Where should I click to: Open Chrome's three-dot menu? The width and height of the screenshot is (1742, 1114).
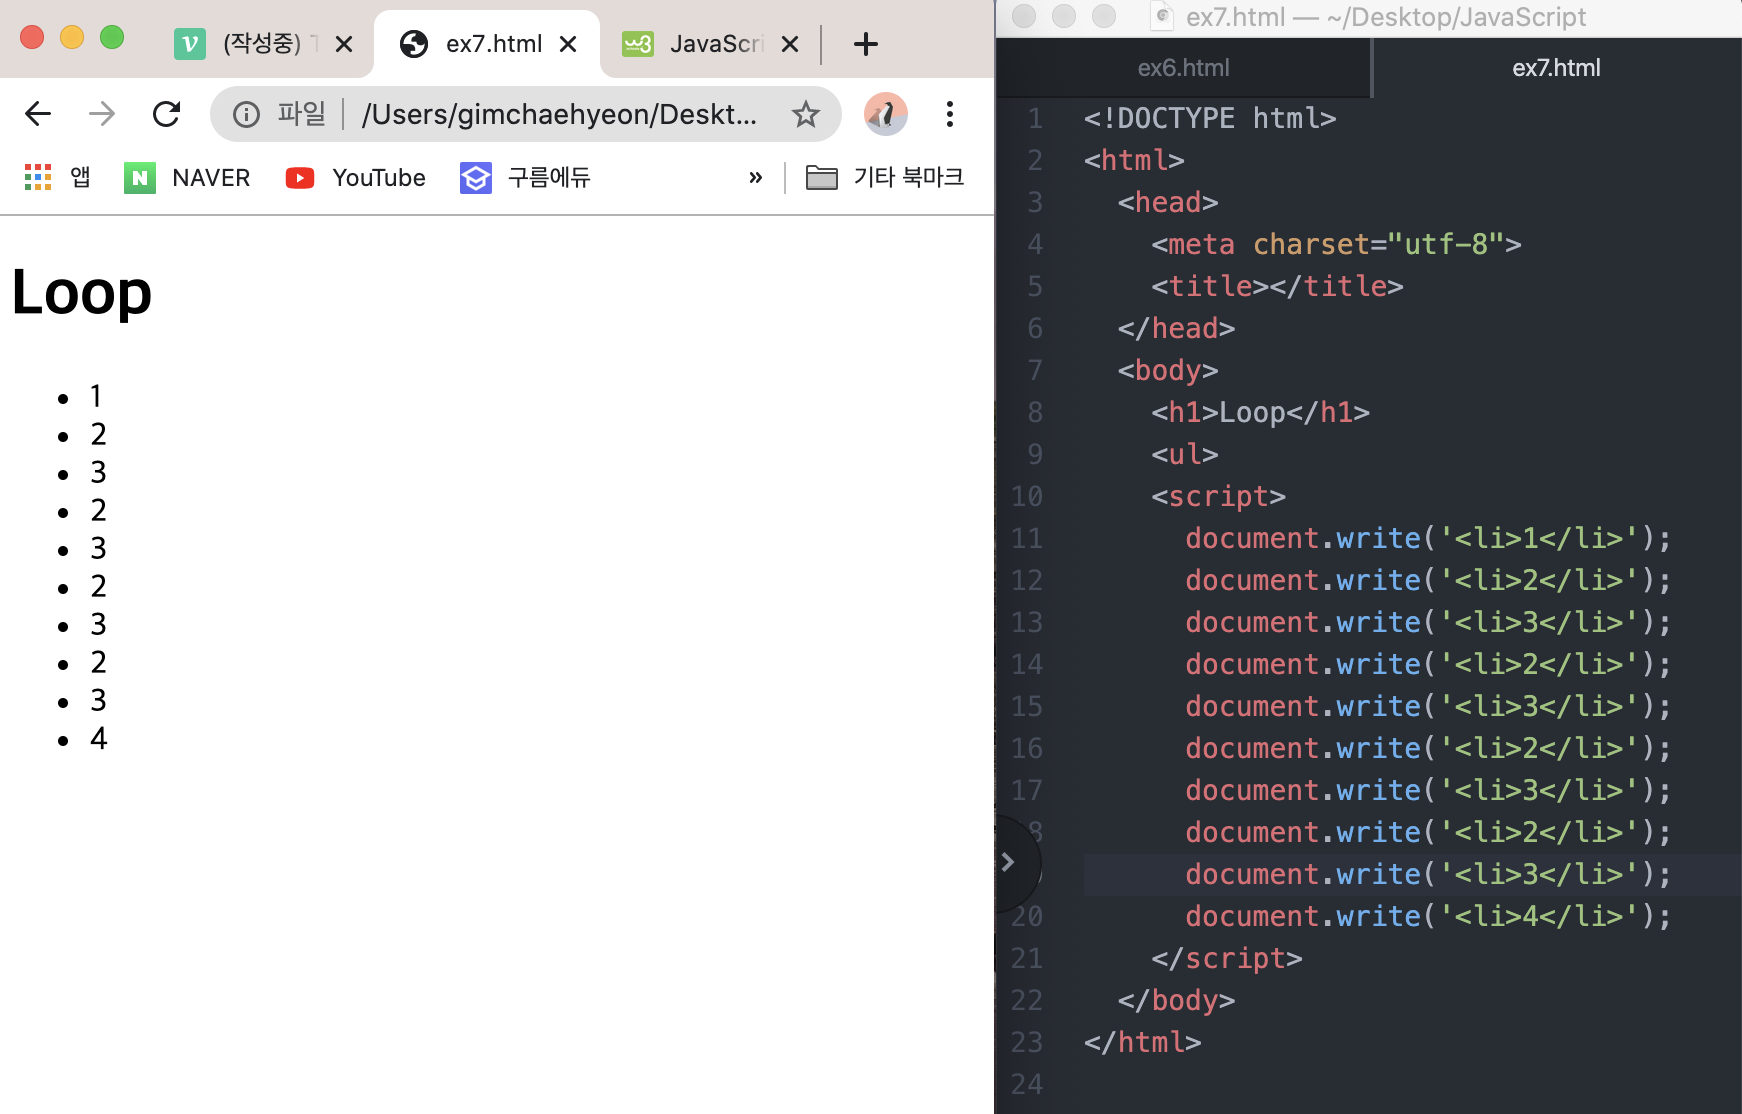(x=950, y=114)
